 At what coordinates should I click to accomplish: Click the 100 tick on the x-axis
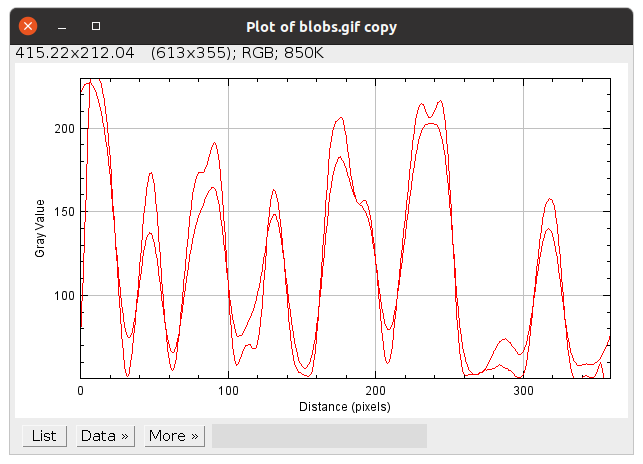(x=228, y=392)
